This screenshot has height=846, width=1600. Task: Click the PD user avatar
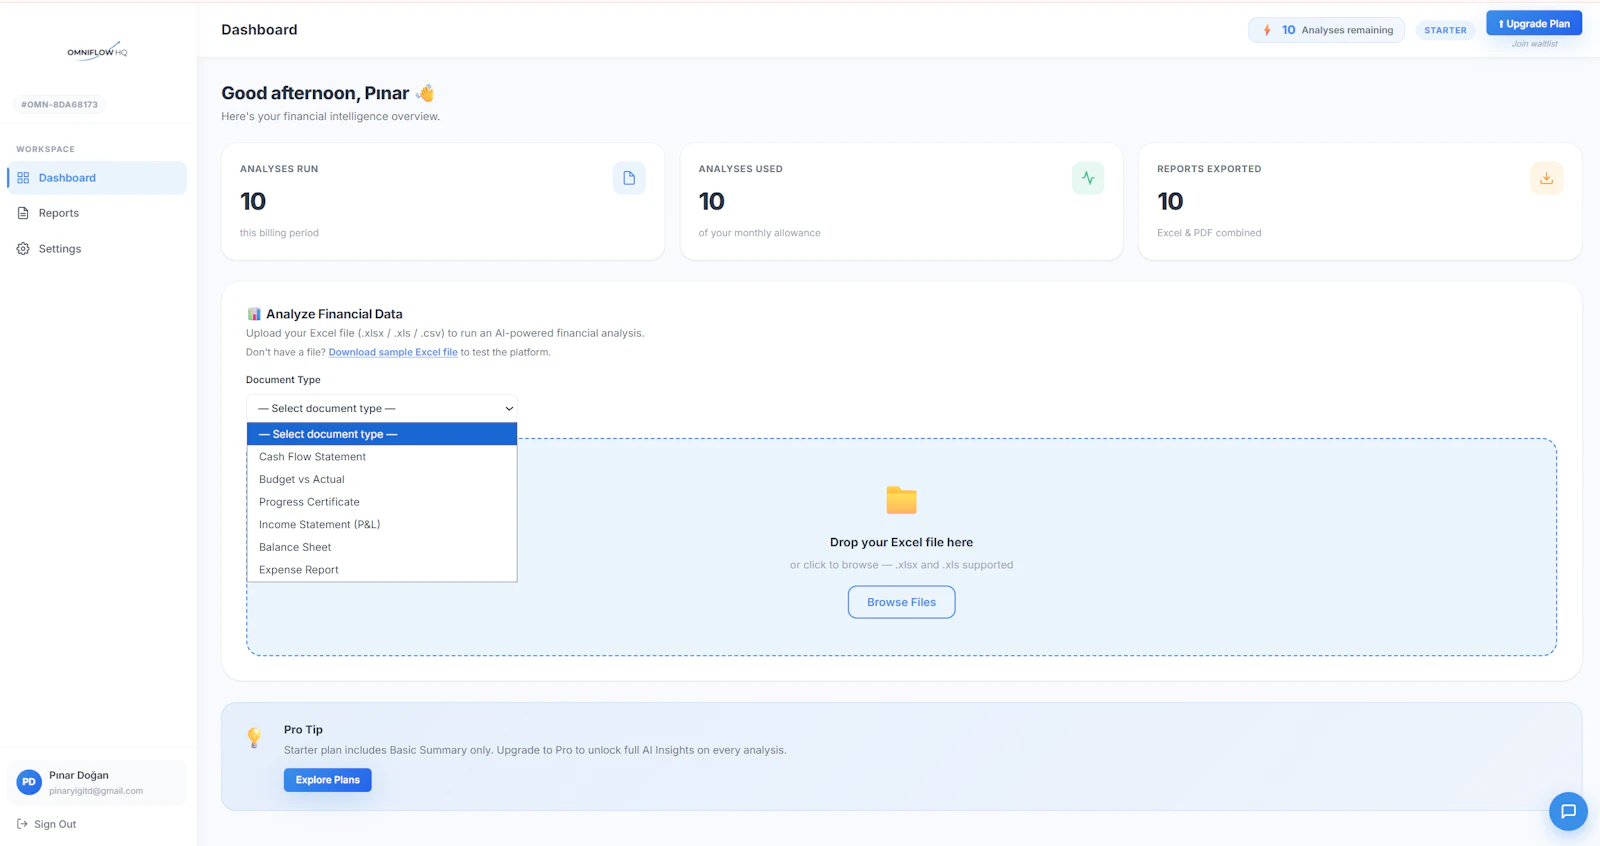[29, 782]
